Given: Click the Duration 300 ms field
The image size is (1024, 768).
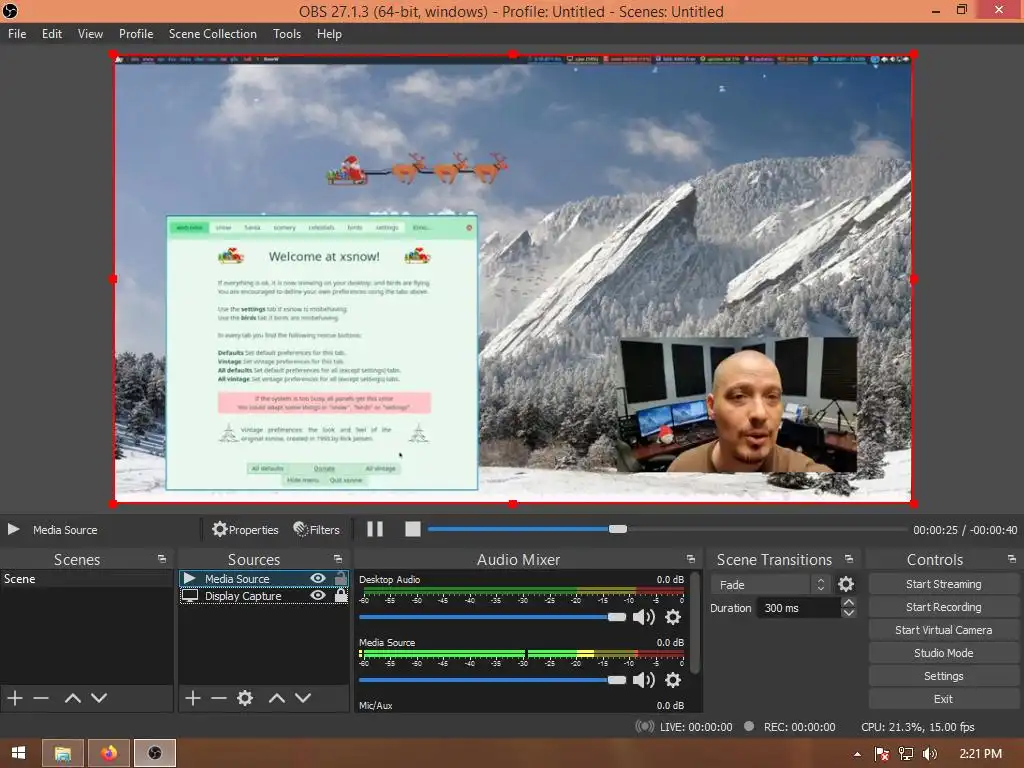Looking at the screenshot, I should click(798, 608).
